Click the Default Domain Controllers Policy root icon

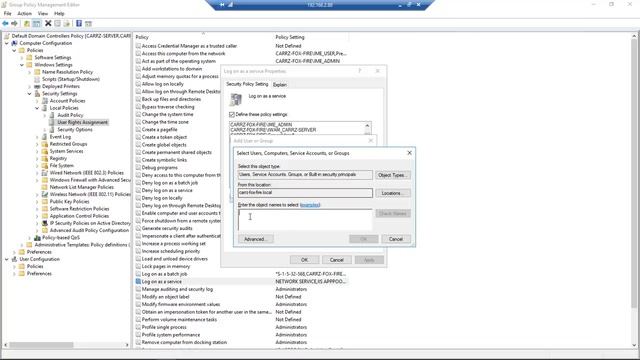pos(7,36)
